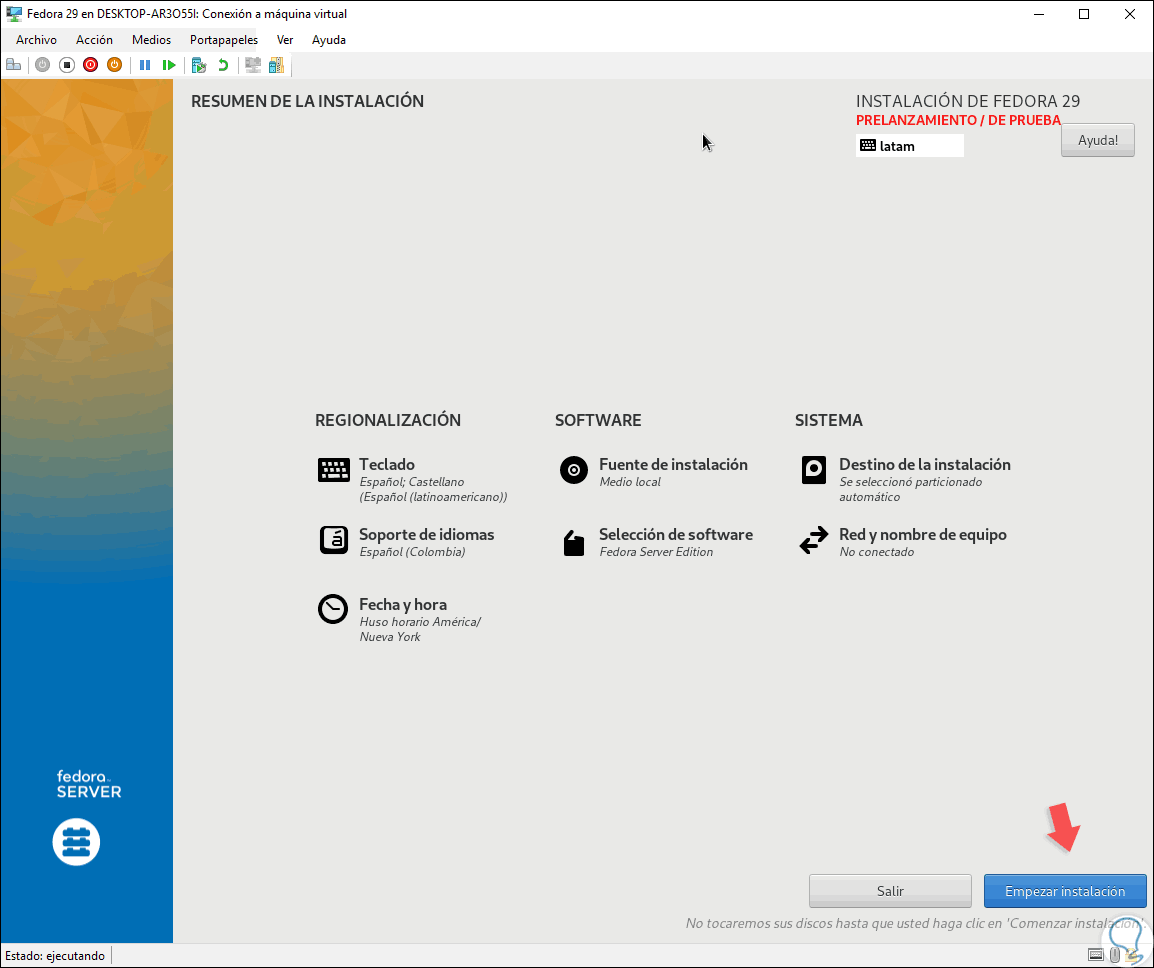Click the grey Start power icon
Screen dimensions: 1154x968
(43, 66)
